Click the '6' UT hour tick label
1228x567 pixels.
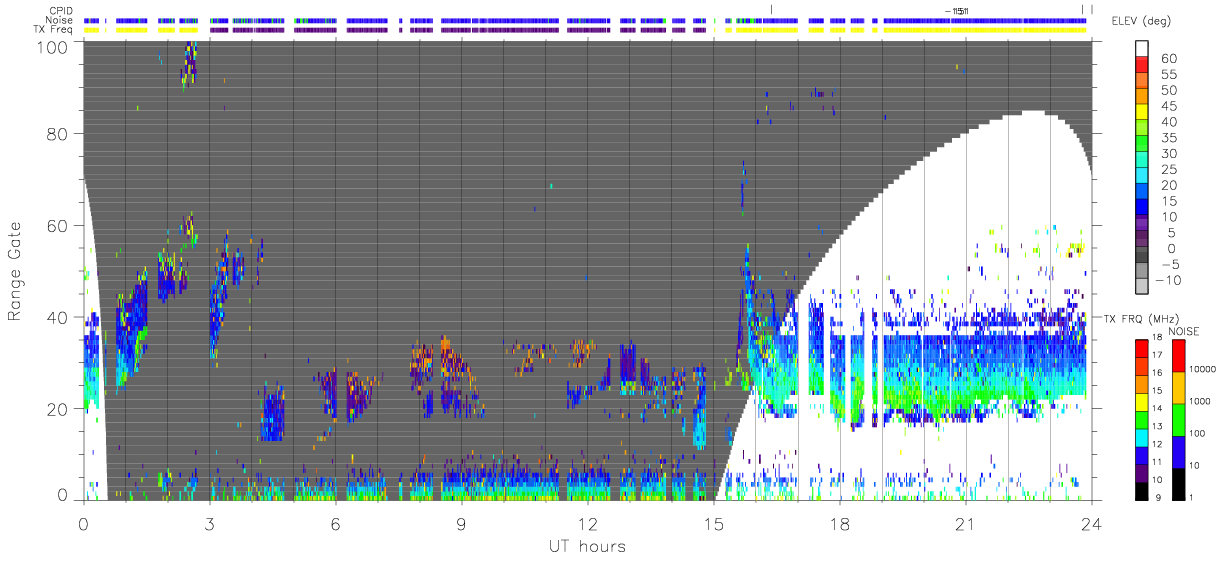335,523
